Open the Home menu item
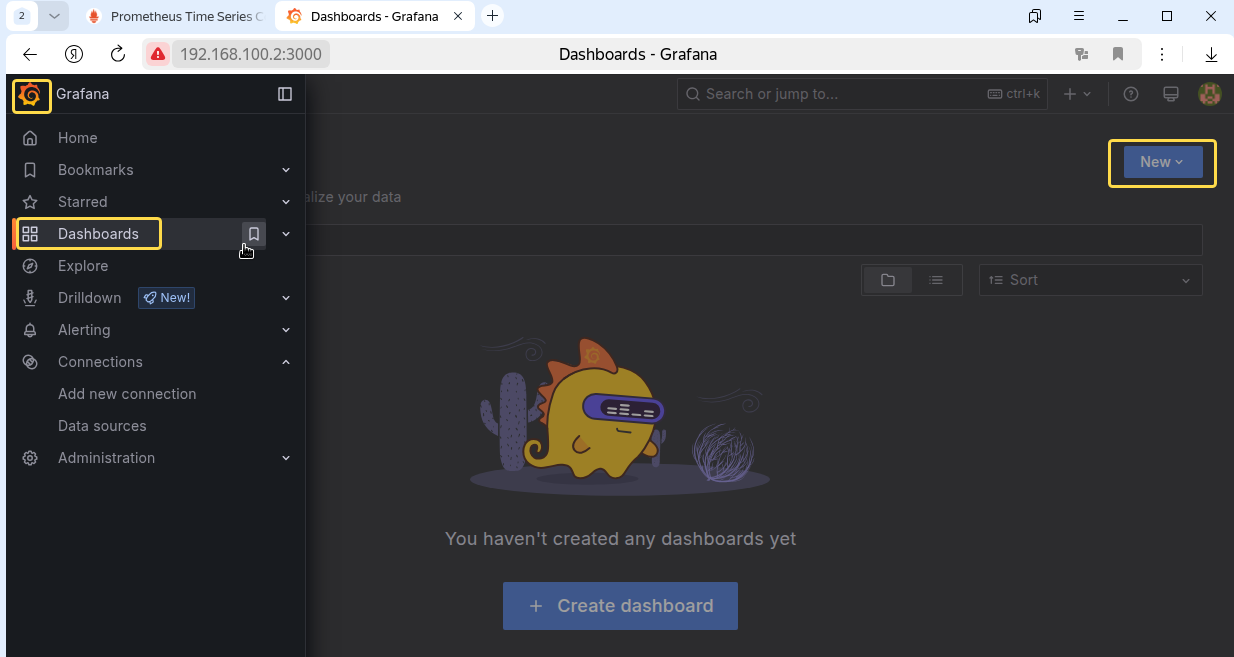 pos(77,138)
